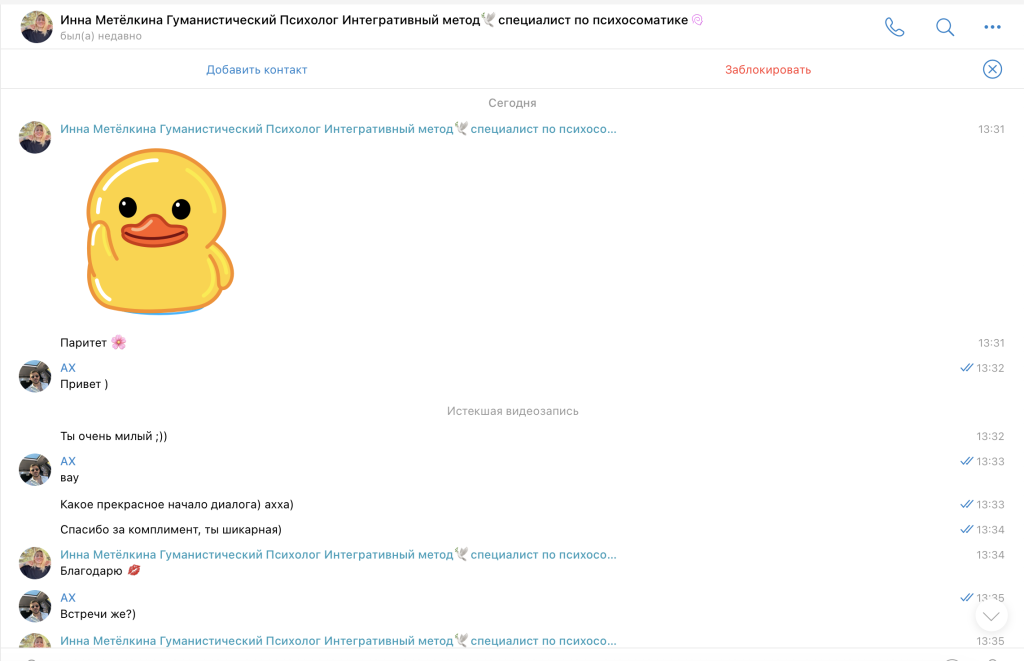Click chat title in the header
This screenshot has height=661, width=1024.
(x=381, y=20)
